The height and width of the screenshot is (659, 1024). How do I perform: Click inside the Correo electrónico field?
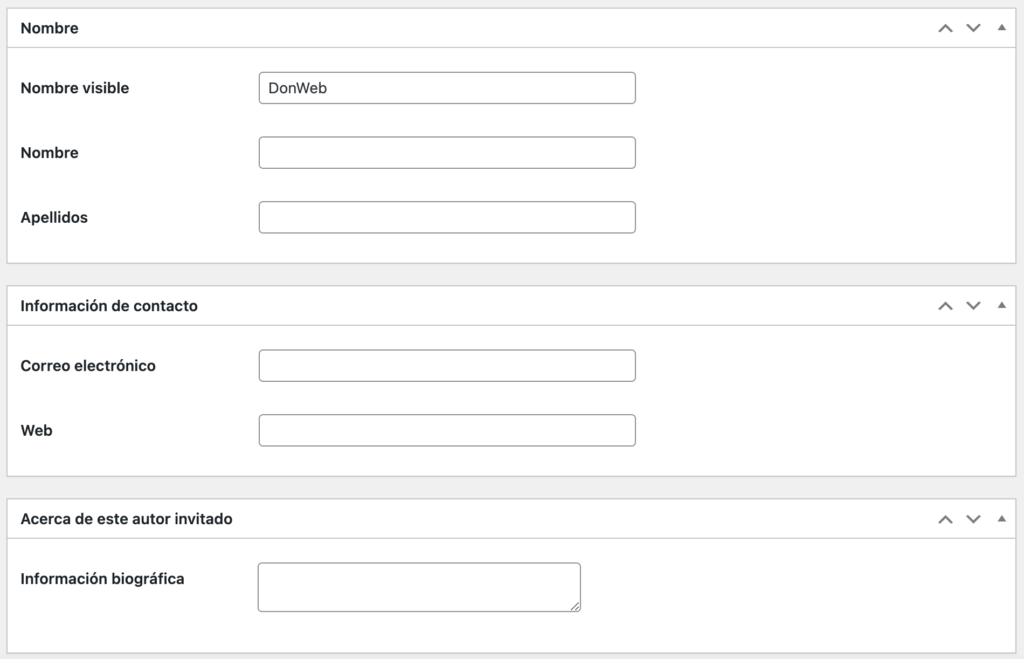click(x=447, y=365)
